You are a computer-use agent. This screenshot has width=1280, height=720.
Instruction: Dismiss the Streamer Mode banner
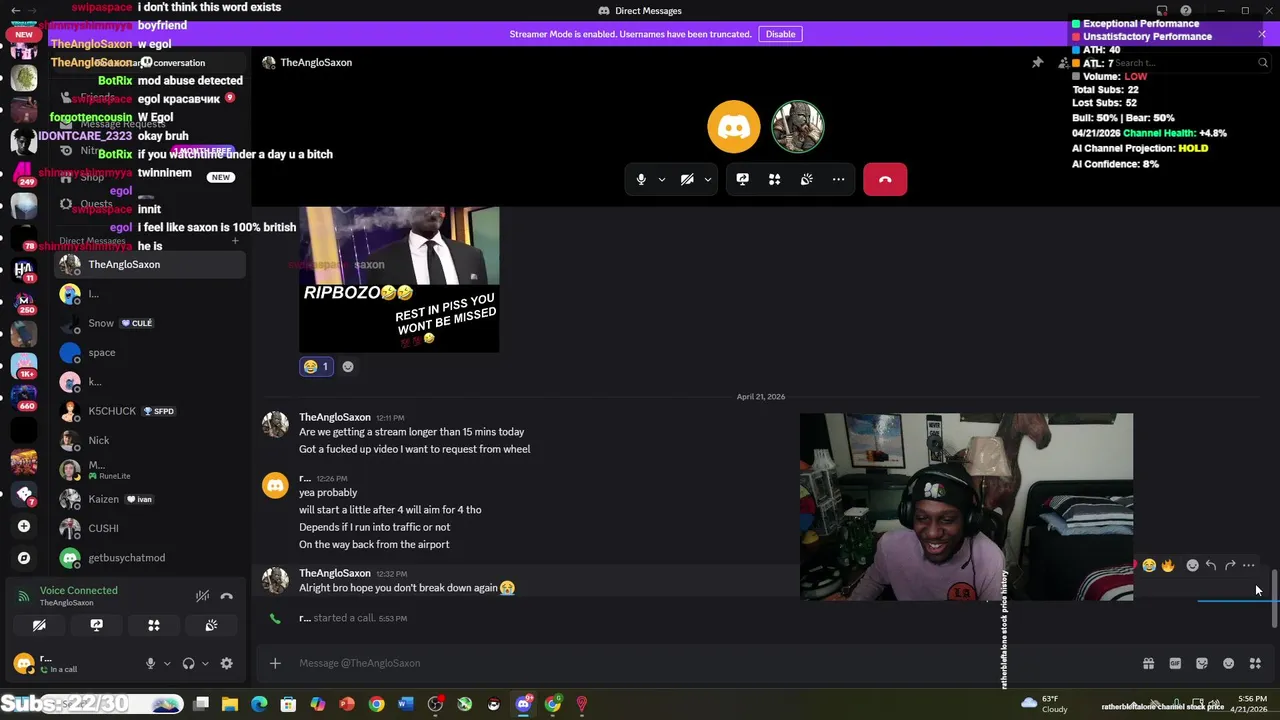(1262, 34)
